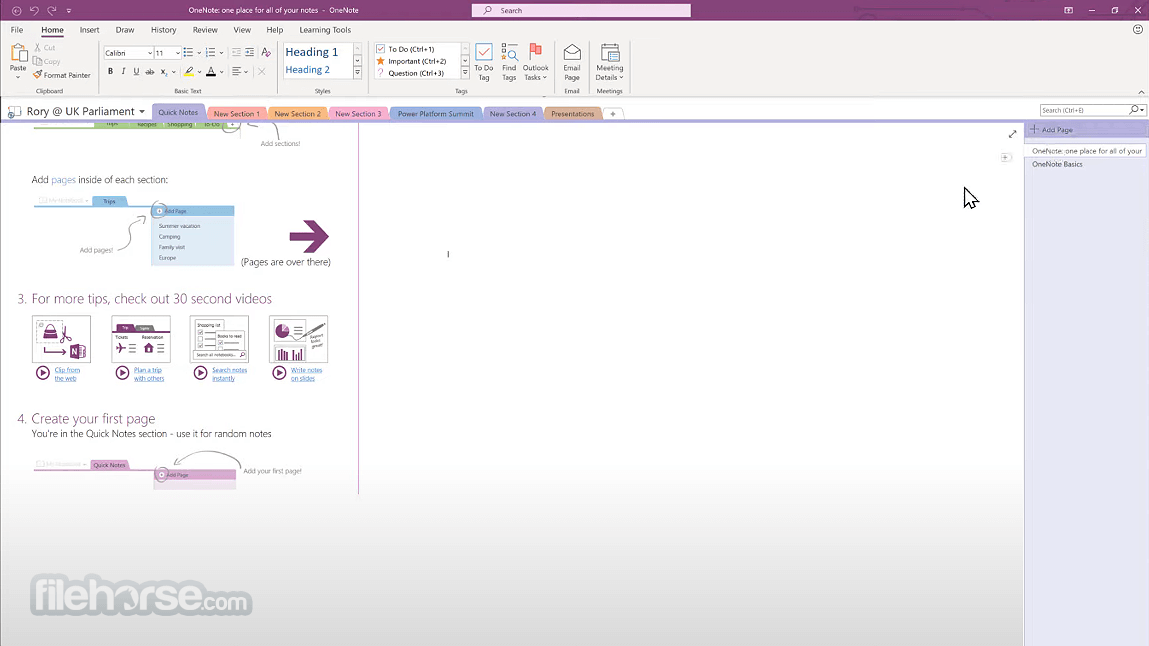Apply the Heading 2 style
Screen dimensions: 1149x646
pyautogui.click(x=307, y=70)
